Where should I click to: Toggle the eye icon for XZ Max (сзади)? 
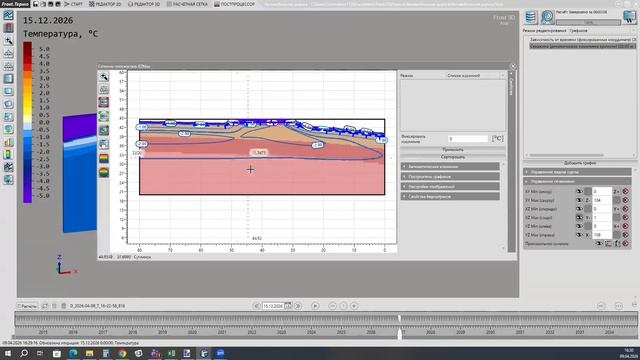point(579,218)
